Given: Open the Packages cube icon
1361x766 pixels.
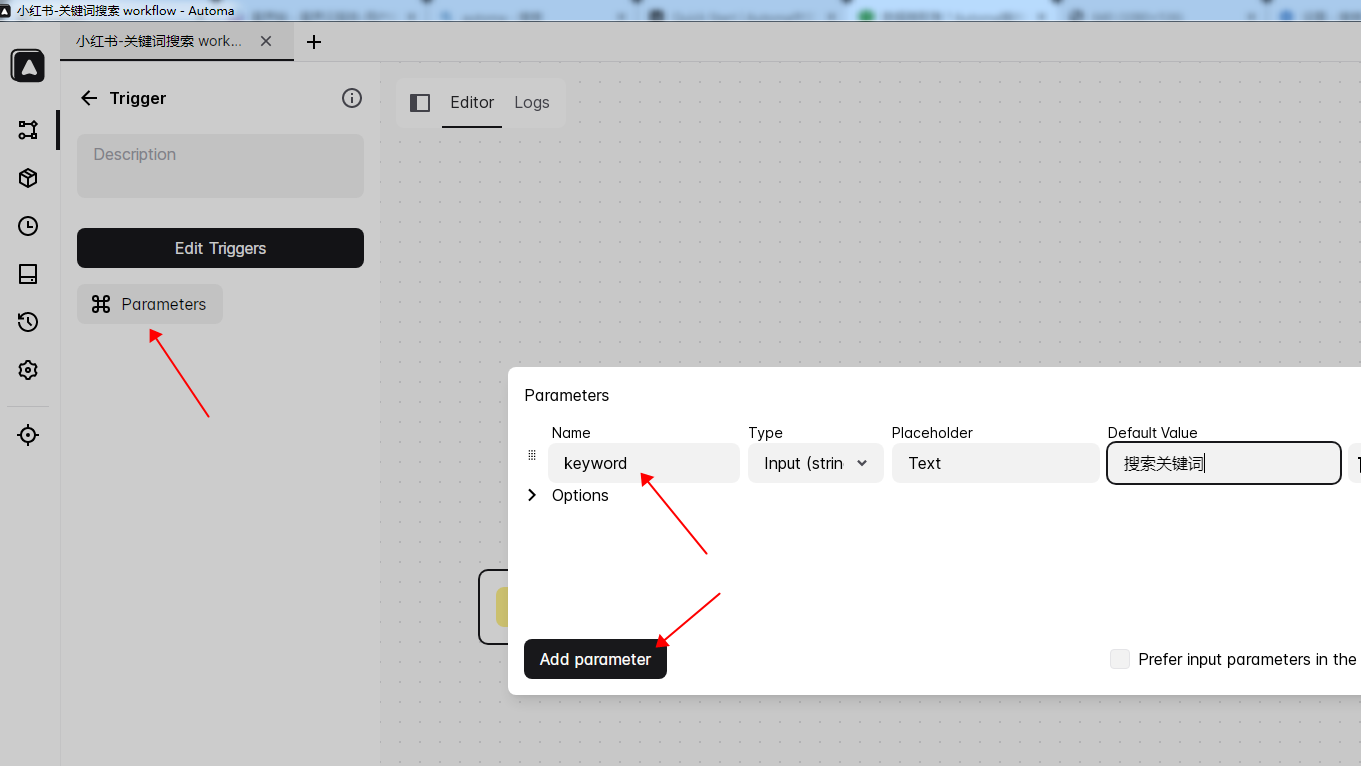Looking at the screenshot, I should (28, 178).
